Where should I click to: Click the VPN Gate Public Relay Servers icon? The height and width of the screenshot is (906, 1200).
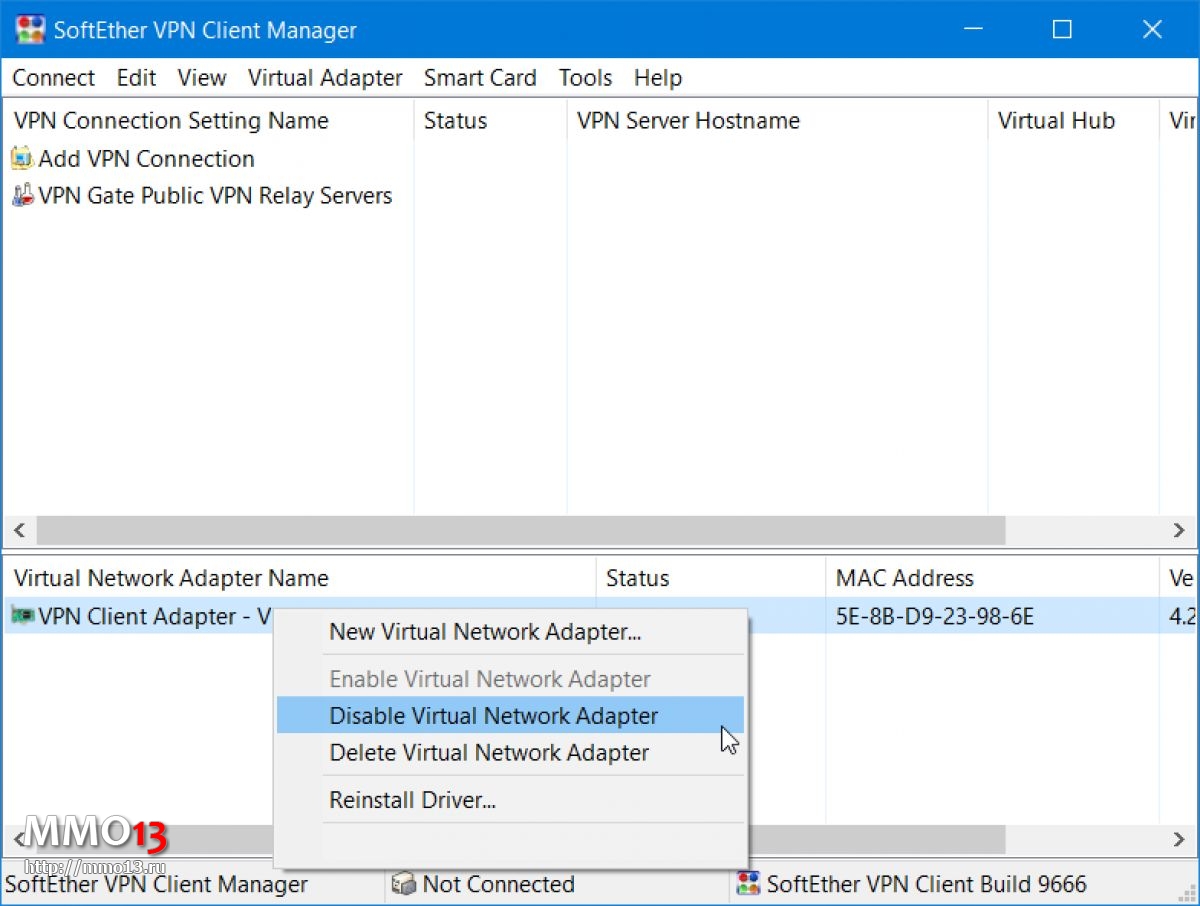[x=22, y=195]
